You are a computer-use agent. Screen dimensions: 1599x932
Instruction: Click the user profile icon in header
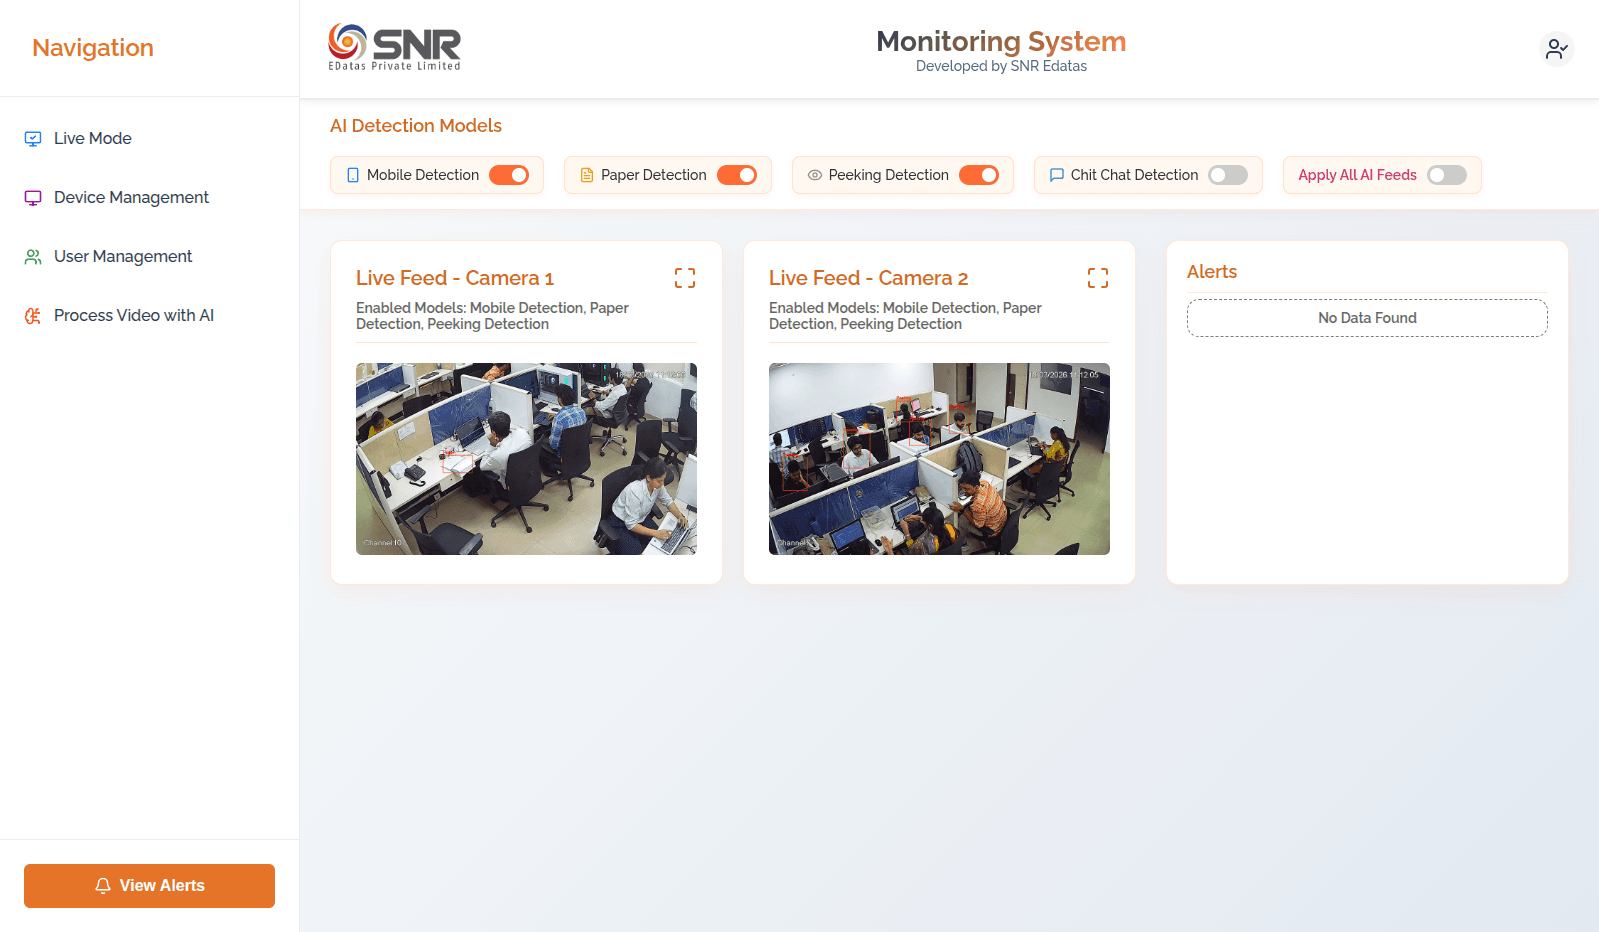point(1556,48)
